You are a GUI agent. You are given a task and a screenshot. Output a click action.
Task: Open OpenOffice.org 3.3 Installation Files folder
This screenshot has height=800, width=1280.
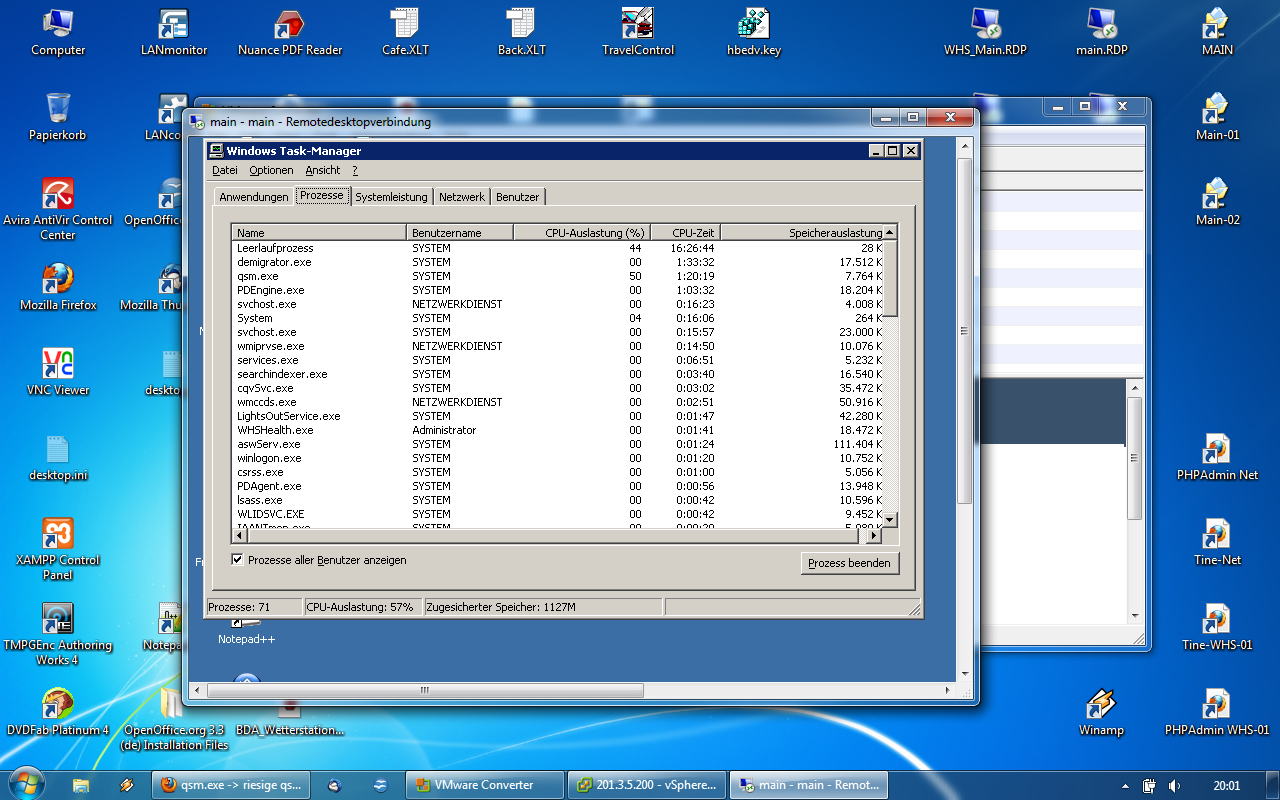point(174,719)
